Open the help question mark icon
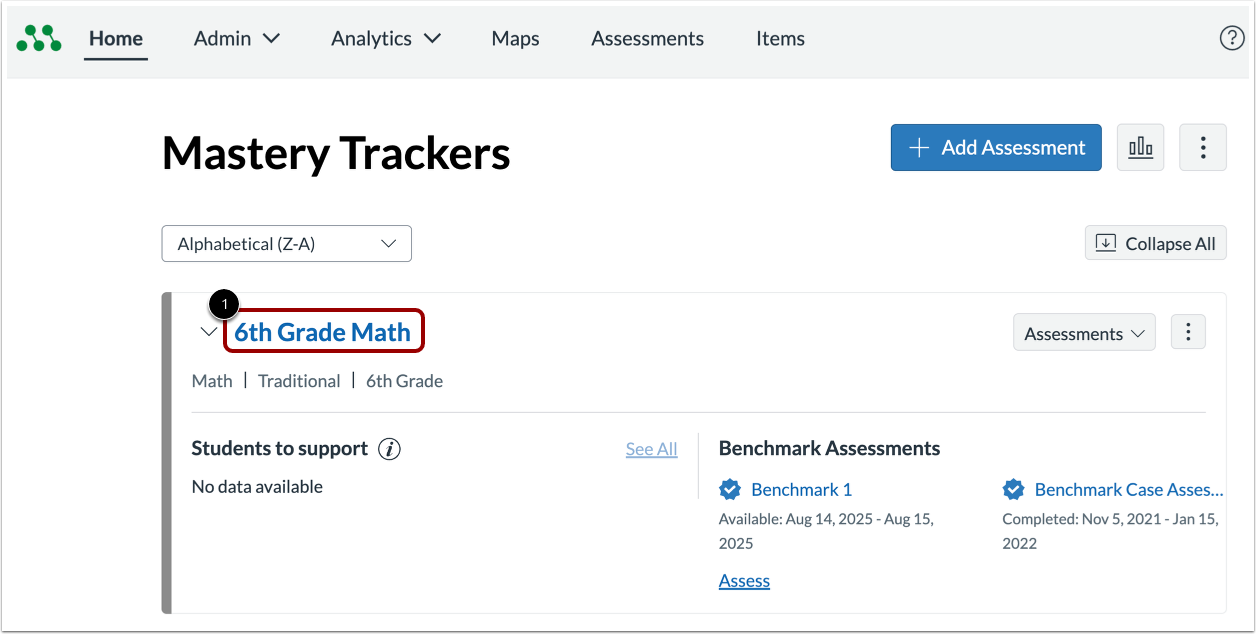Screen dimensions: 1256x634 click(1231, 38)
